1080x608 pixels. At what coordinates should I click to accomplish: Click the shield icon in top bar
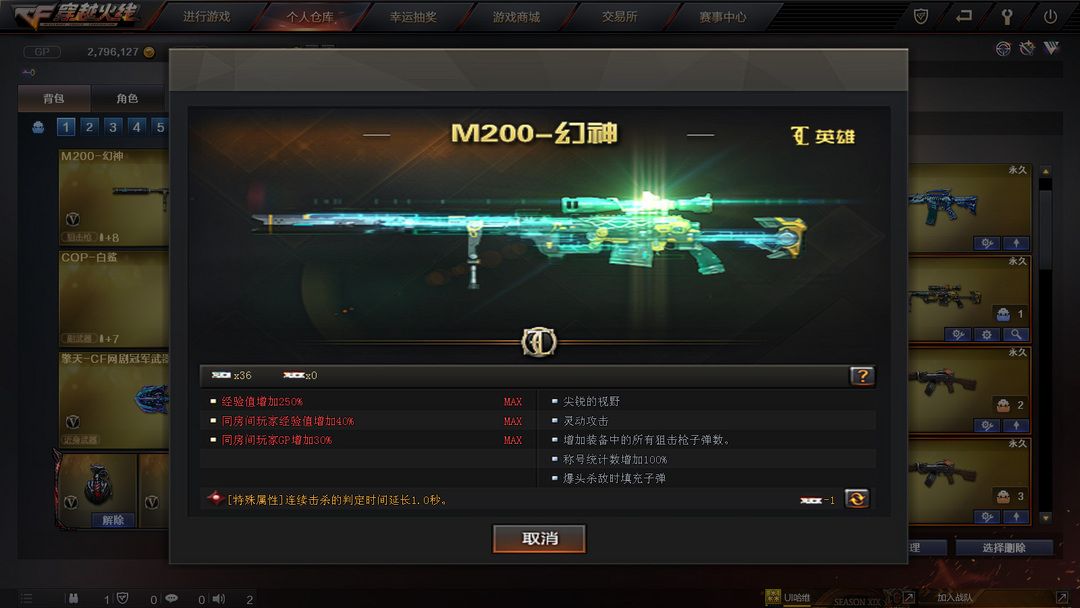coord(921,17)
